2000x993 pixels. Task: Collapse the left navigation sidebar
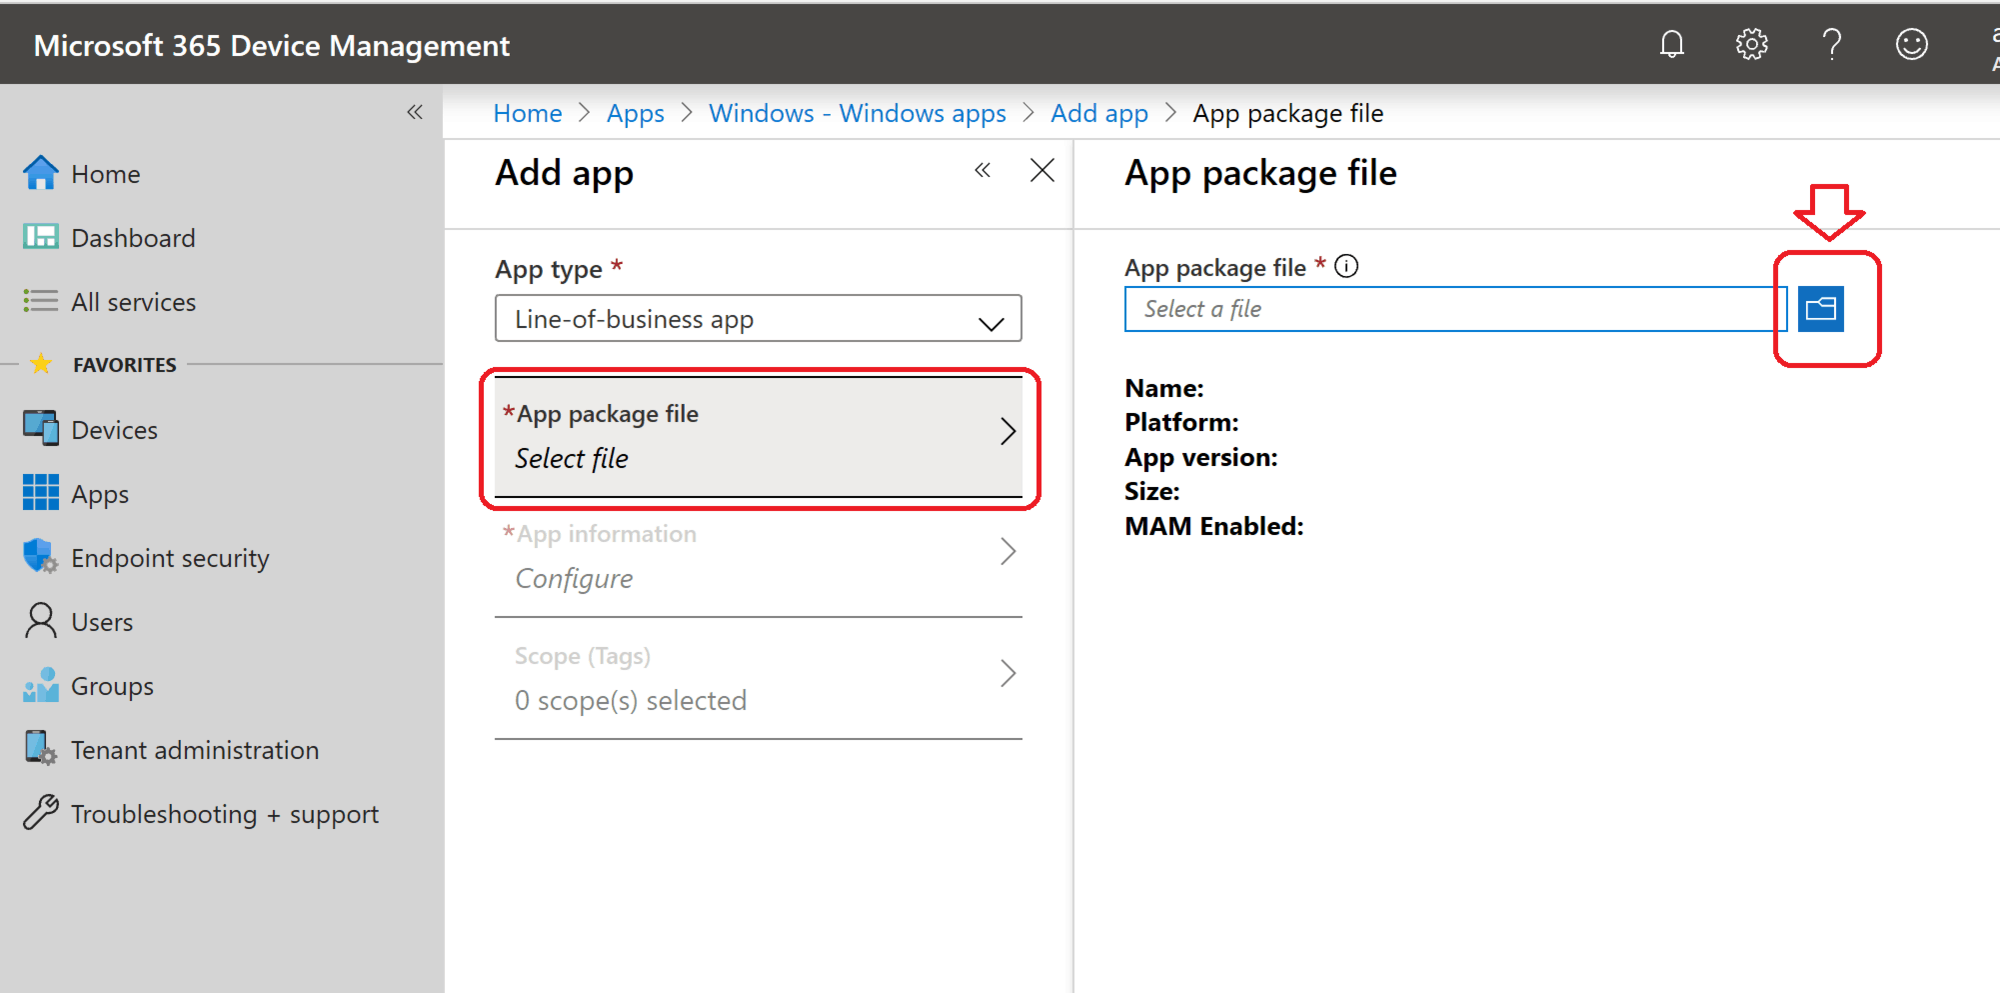(415, 112)
